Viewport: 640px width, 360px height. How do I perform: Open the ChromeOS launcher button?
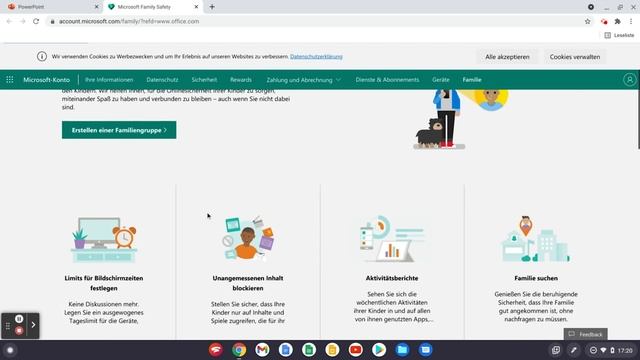(x=10, y=350)
